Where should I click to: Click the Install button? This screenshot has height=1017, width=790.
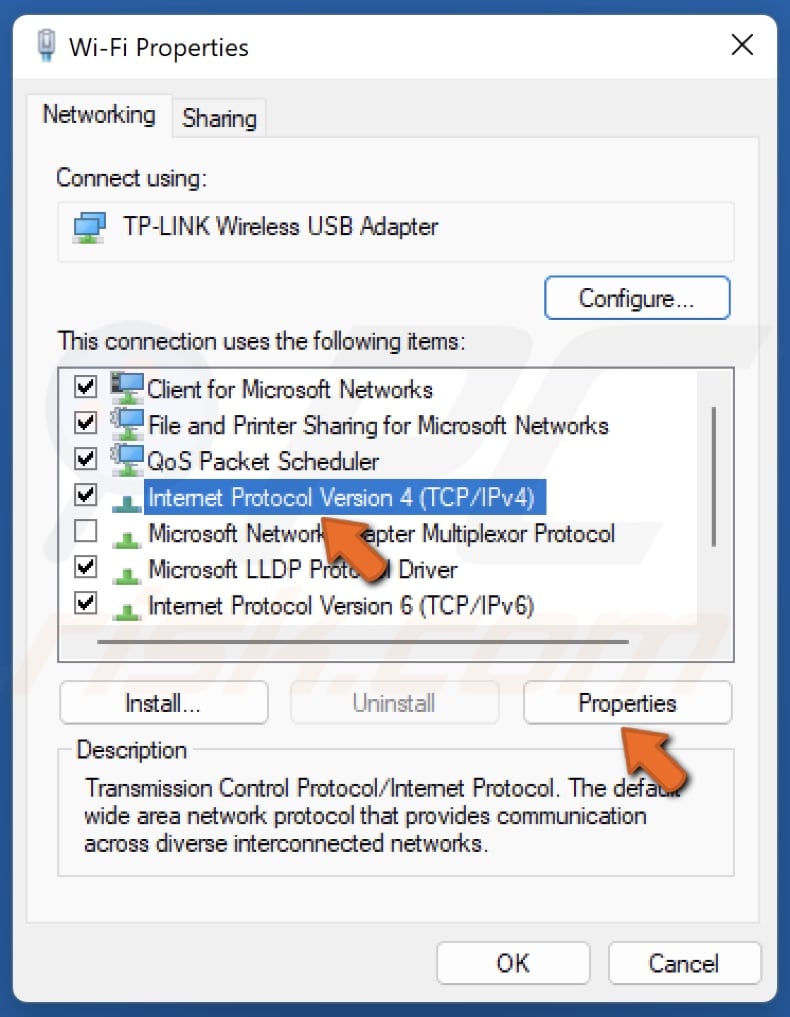(x=163, y=702)
